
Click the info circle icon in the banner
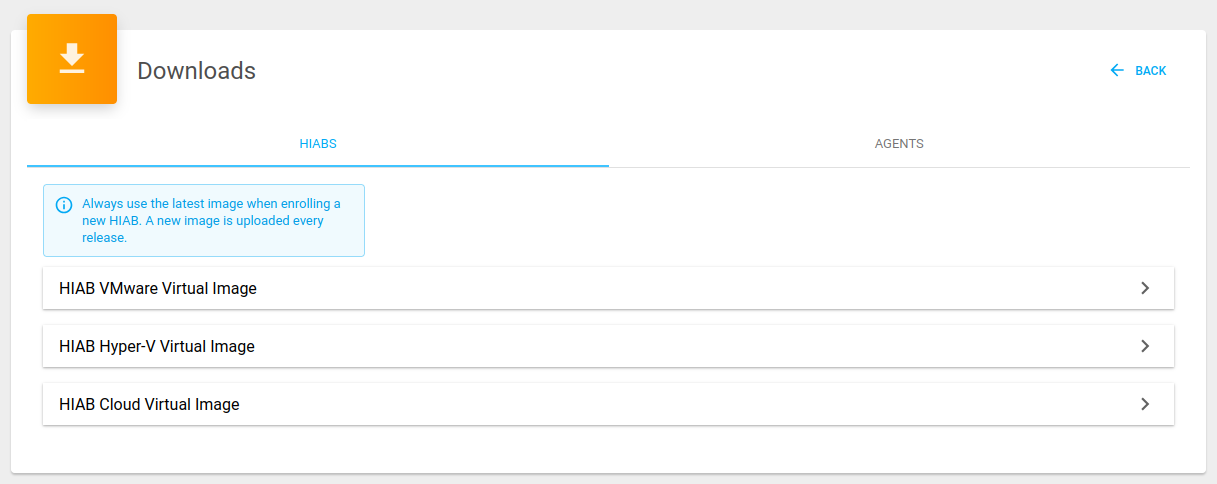pos(64,205)
